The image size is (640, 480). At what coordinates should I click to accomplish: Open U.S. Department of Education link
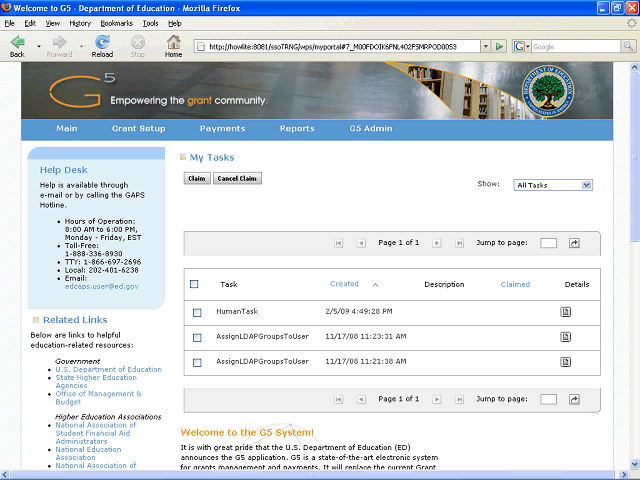(x=109, y=369)
